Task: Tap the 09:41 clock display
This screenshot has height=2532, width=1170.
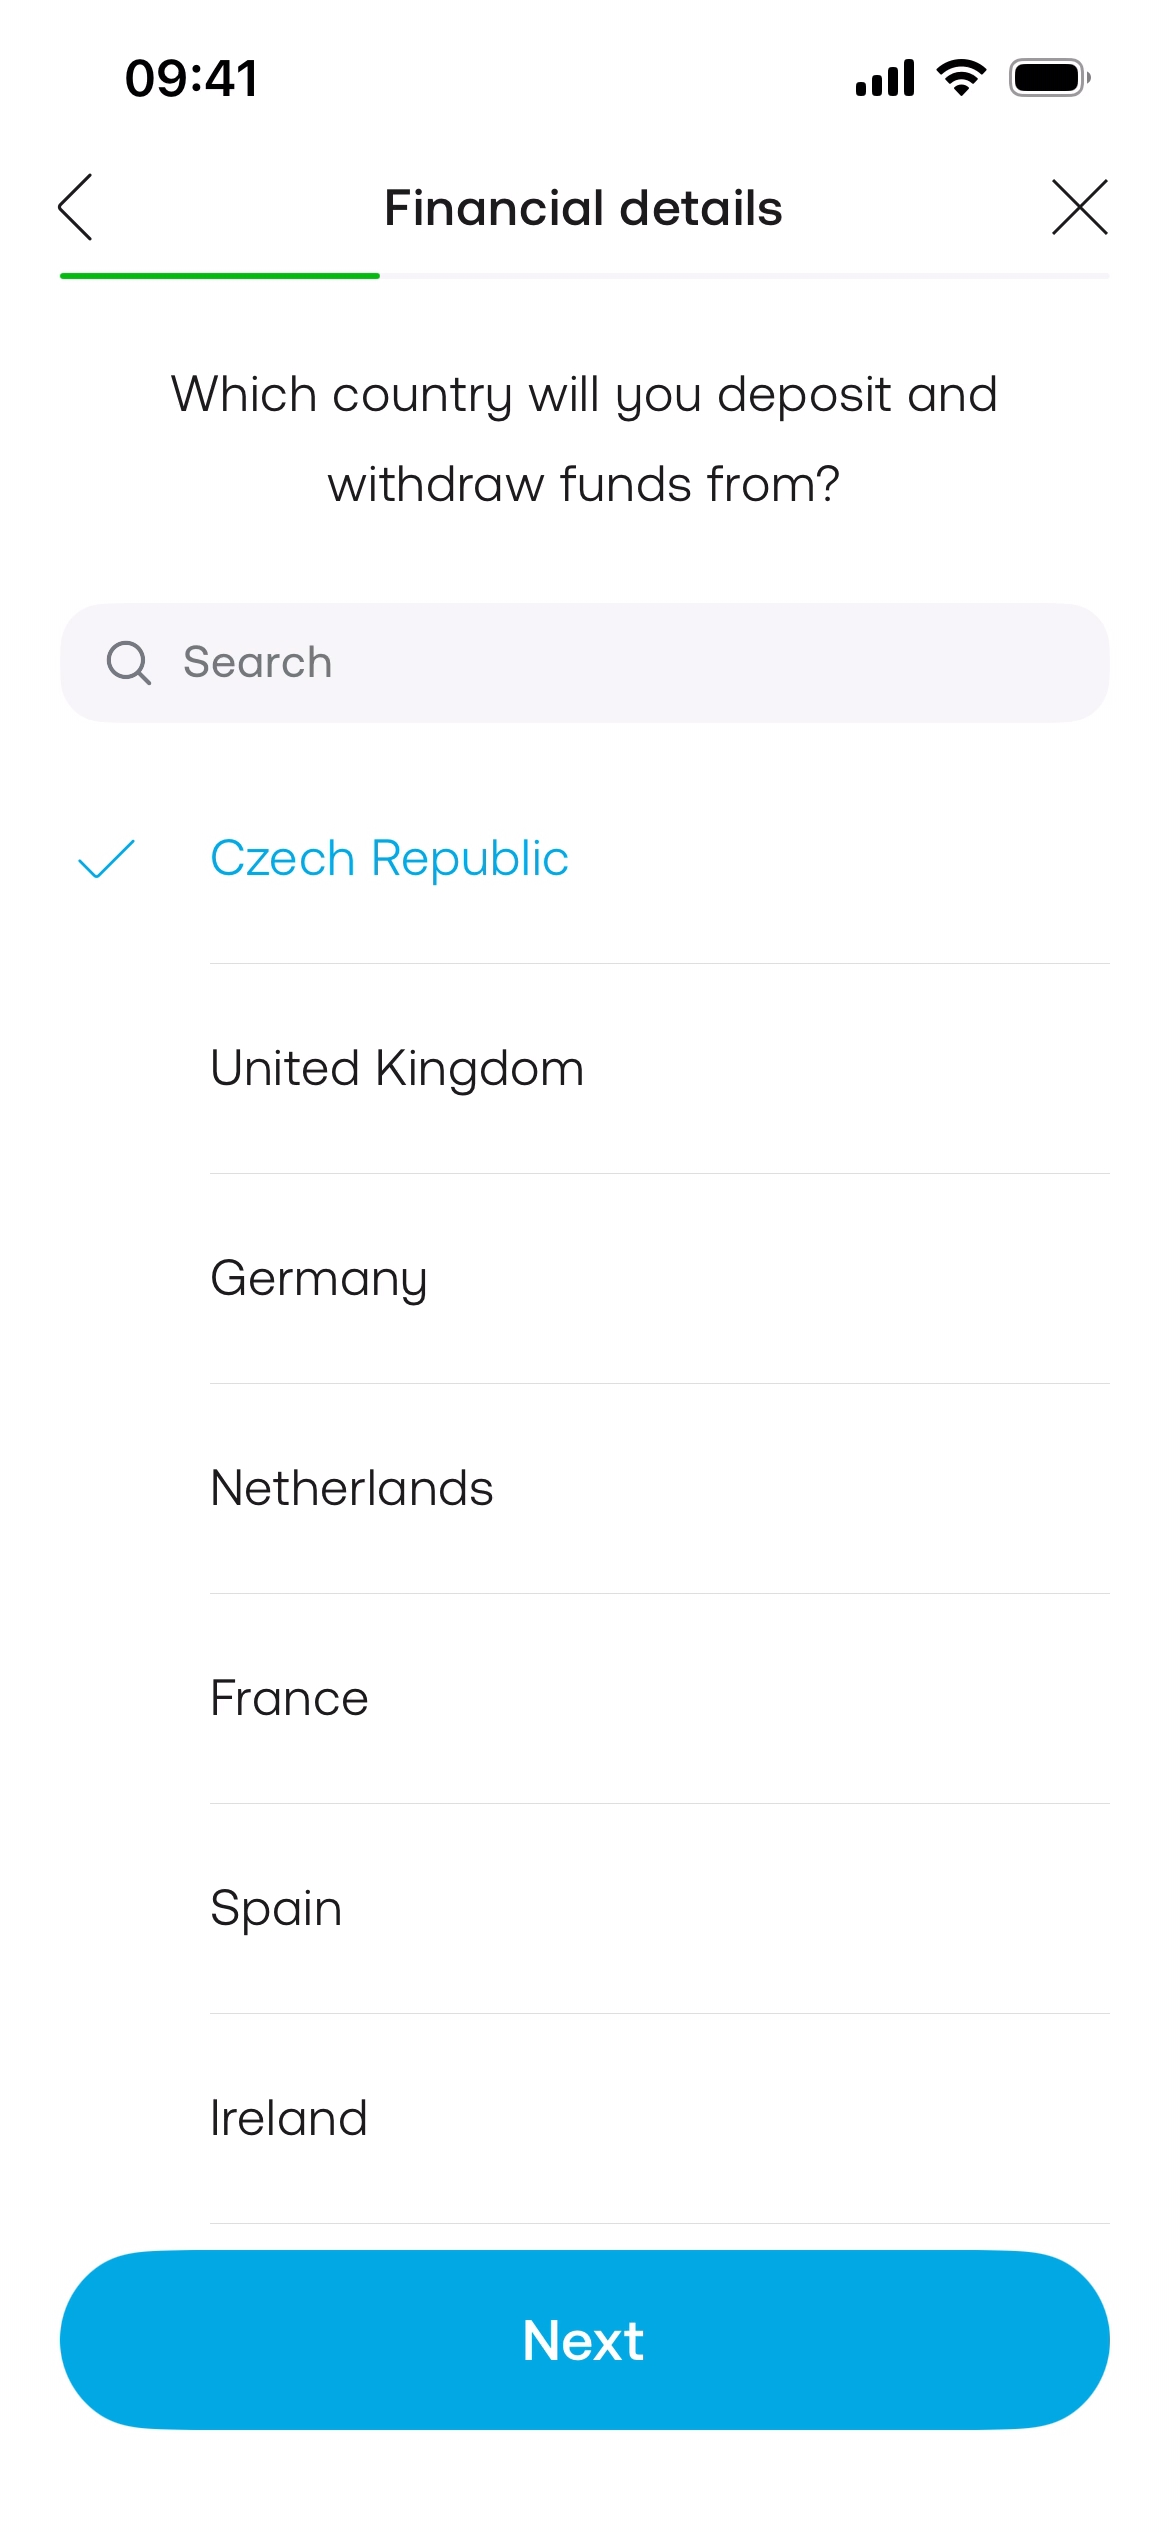Action: (191, 78)
